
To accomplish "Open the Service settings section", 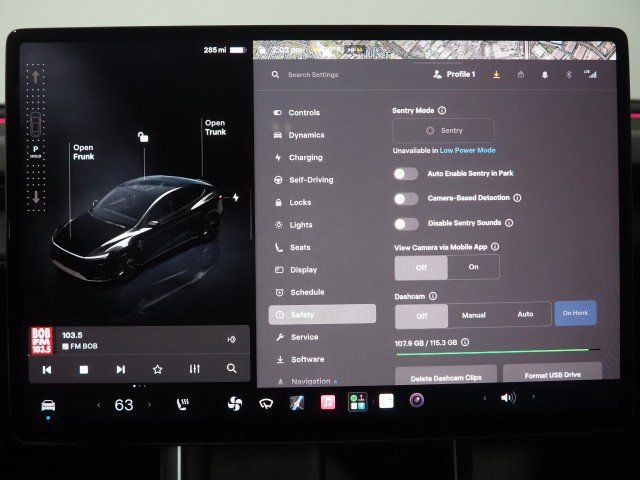I will coord(298,337).
